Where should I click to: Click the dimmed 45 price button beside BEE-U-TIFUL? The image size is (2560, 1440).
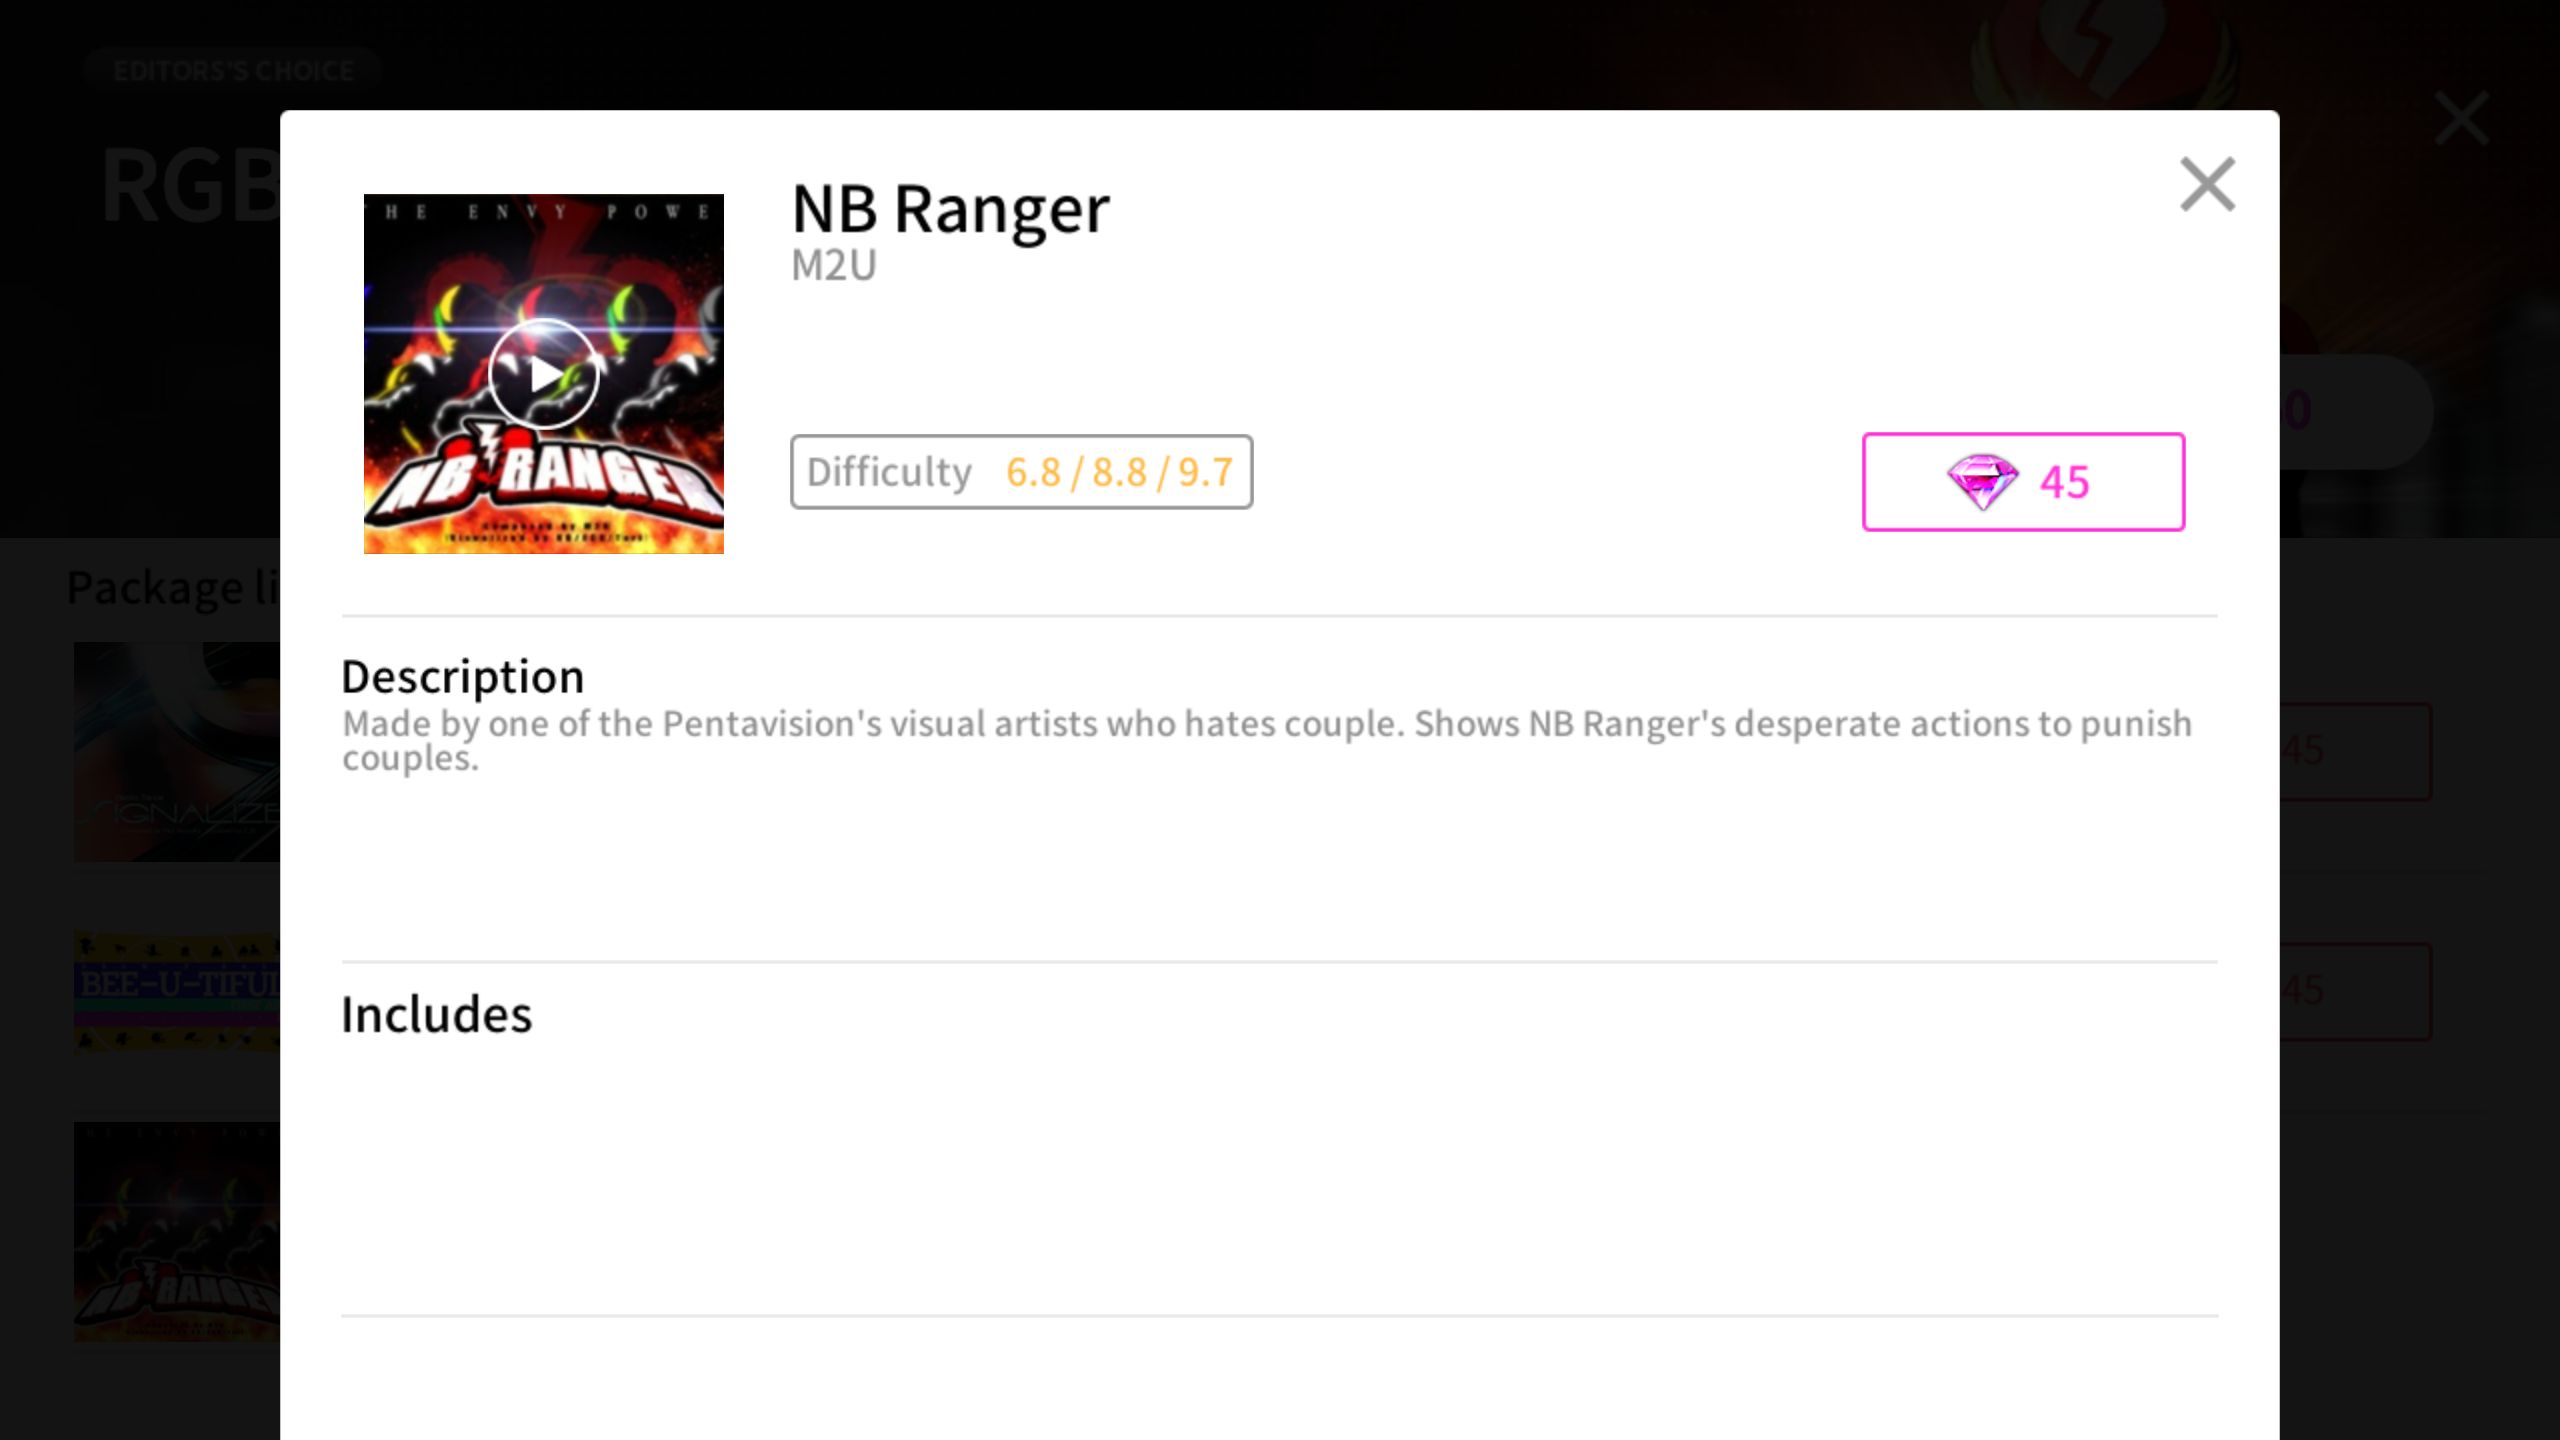[2355, 991]
